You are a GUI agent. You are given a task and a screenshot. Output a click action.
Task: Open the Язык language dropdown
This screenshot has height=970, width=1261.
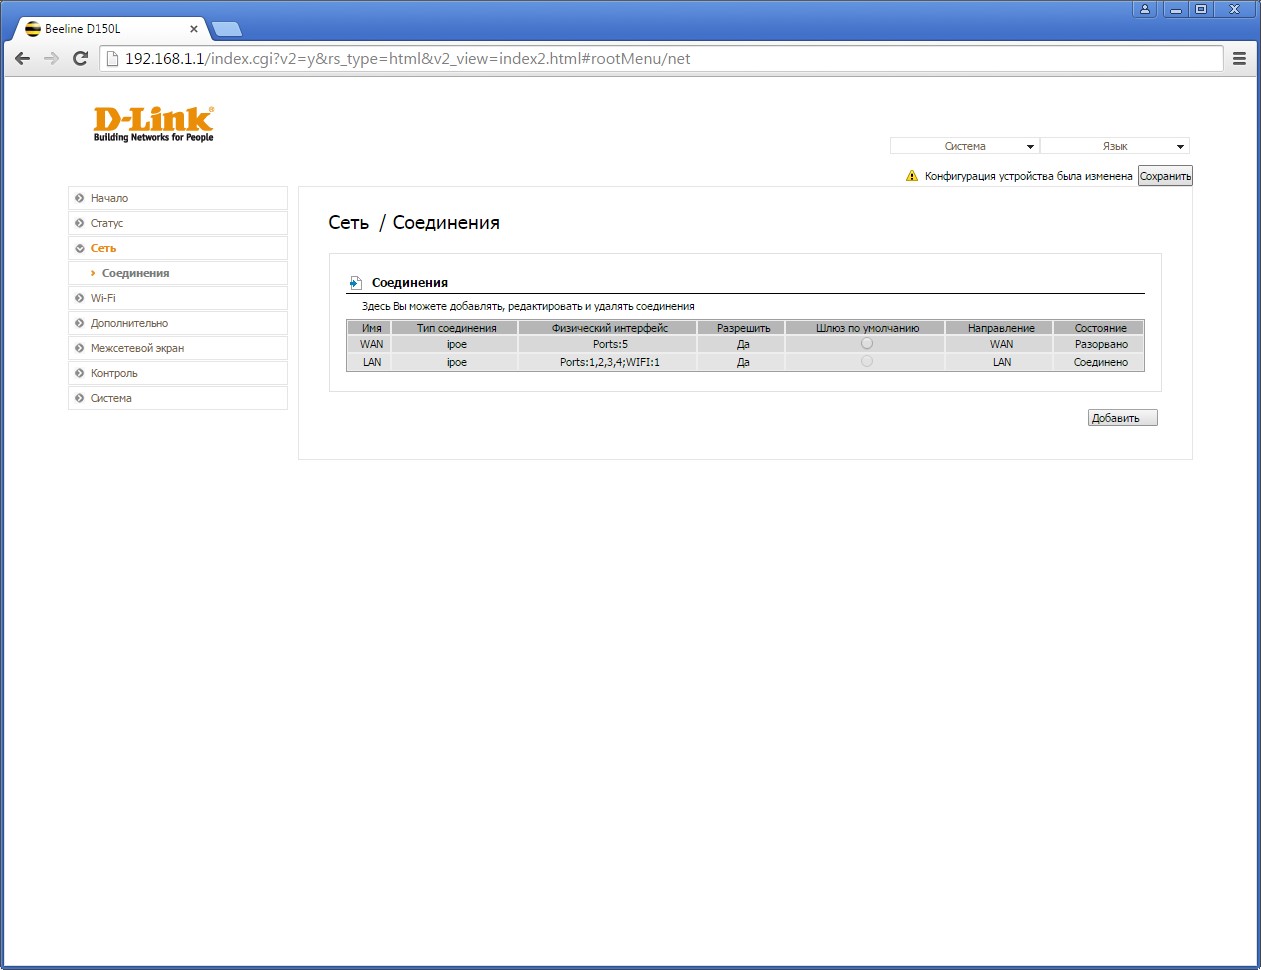pyautogui.click(x=1114, y=146)
